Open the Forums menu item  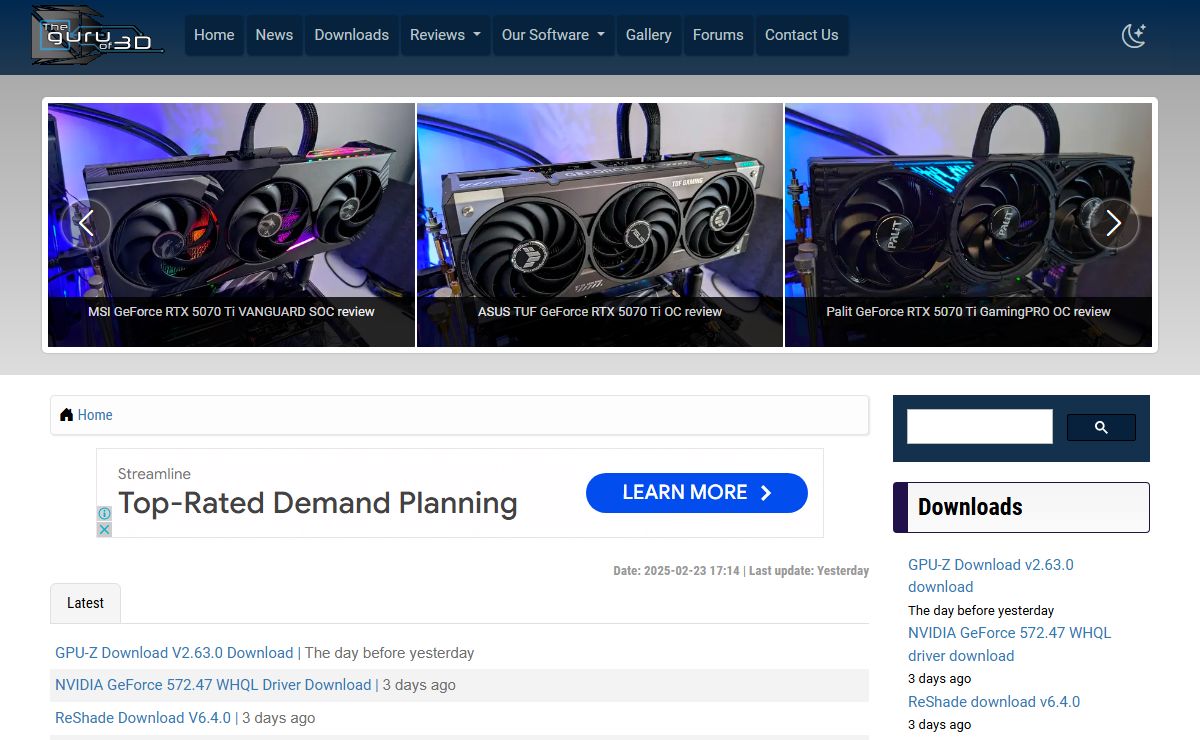pos(718,35)
